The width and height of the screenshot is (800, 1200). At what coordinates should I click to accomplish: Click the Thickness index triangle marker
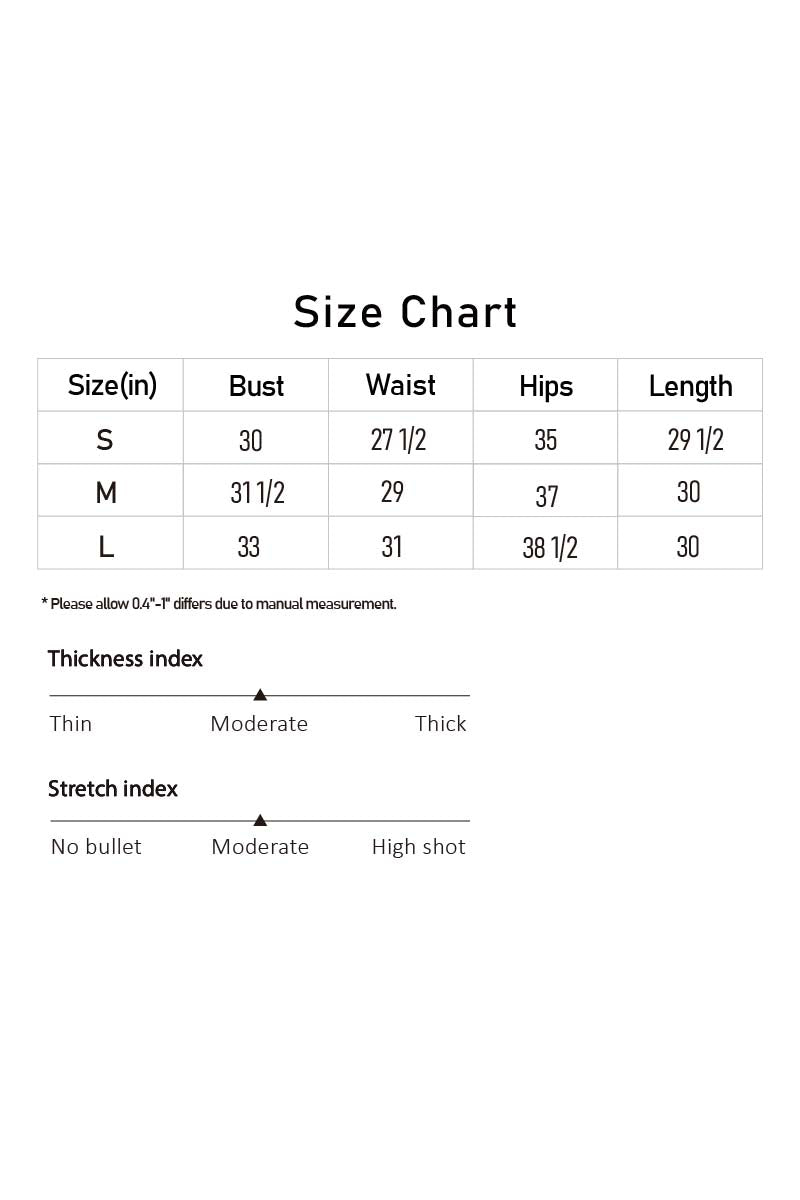pos(260,694)
